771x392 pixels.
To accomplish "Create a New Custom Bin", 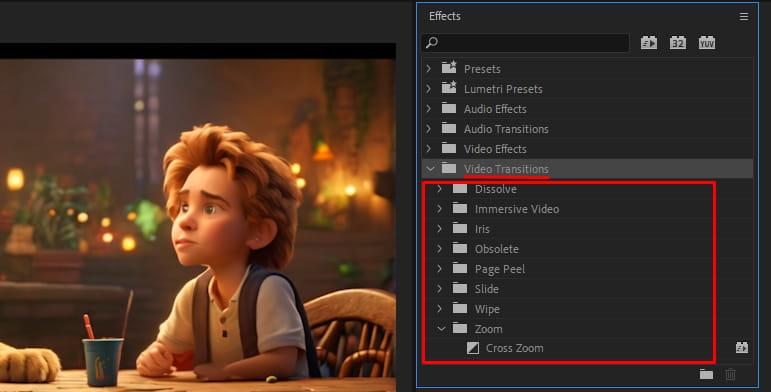I will pyautogui.click(x=706, y=375).
